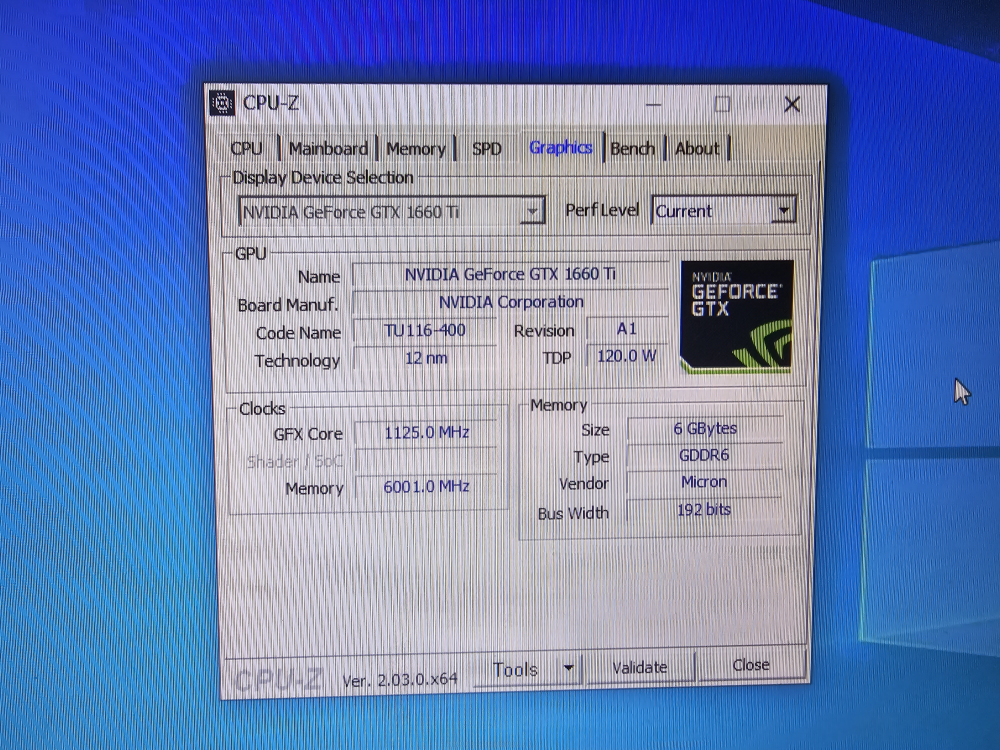Open the Bench tab
1000x750 pixels.
pyautogui.click(x=633, y=149)
